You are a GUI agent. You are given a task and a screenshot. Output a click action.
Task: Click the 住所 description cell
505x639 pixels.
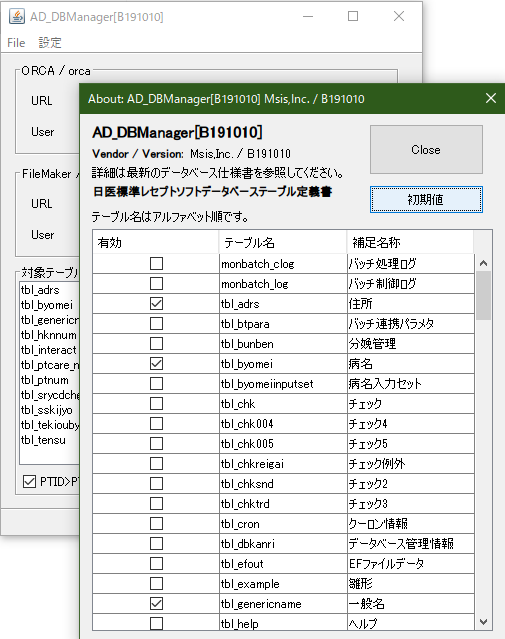[411, 304]
